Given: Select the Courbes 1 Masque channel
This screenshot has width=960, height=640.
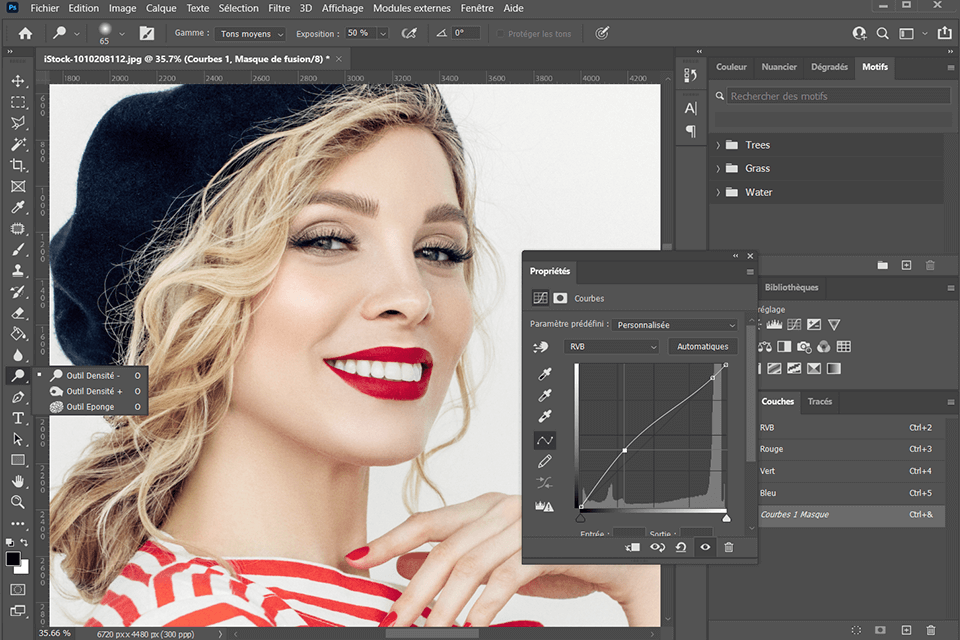Looking at the screenshot, I should 851,514.
